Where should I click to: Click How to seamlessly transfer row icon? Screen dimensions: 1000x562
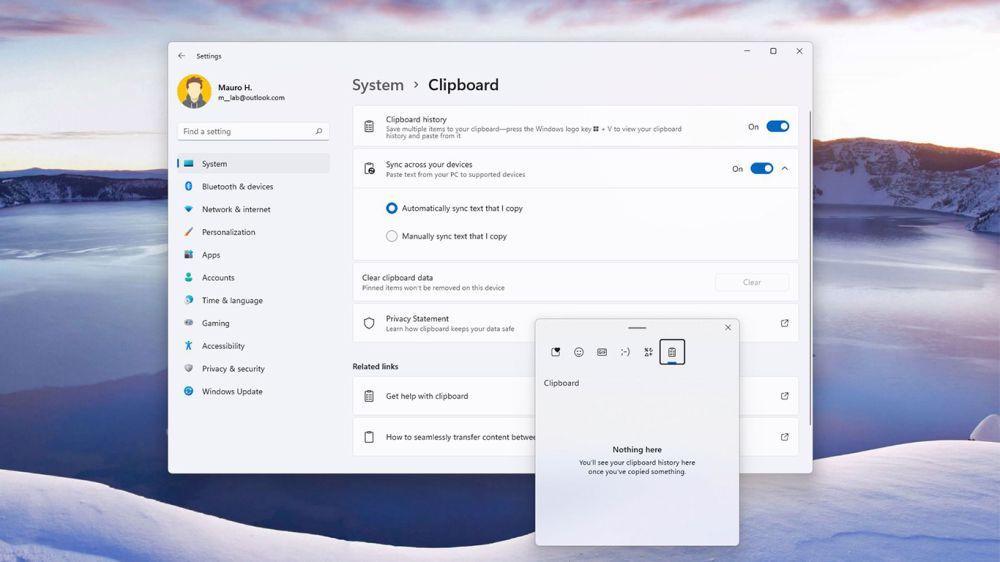tap(369, 437)
